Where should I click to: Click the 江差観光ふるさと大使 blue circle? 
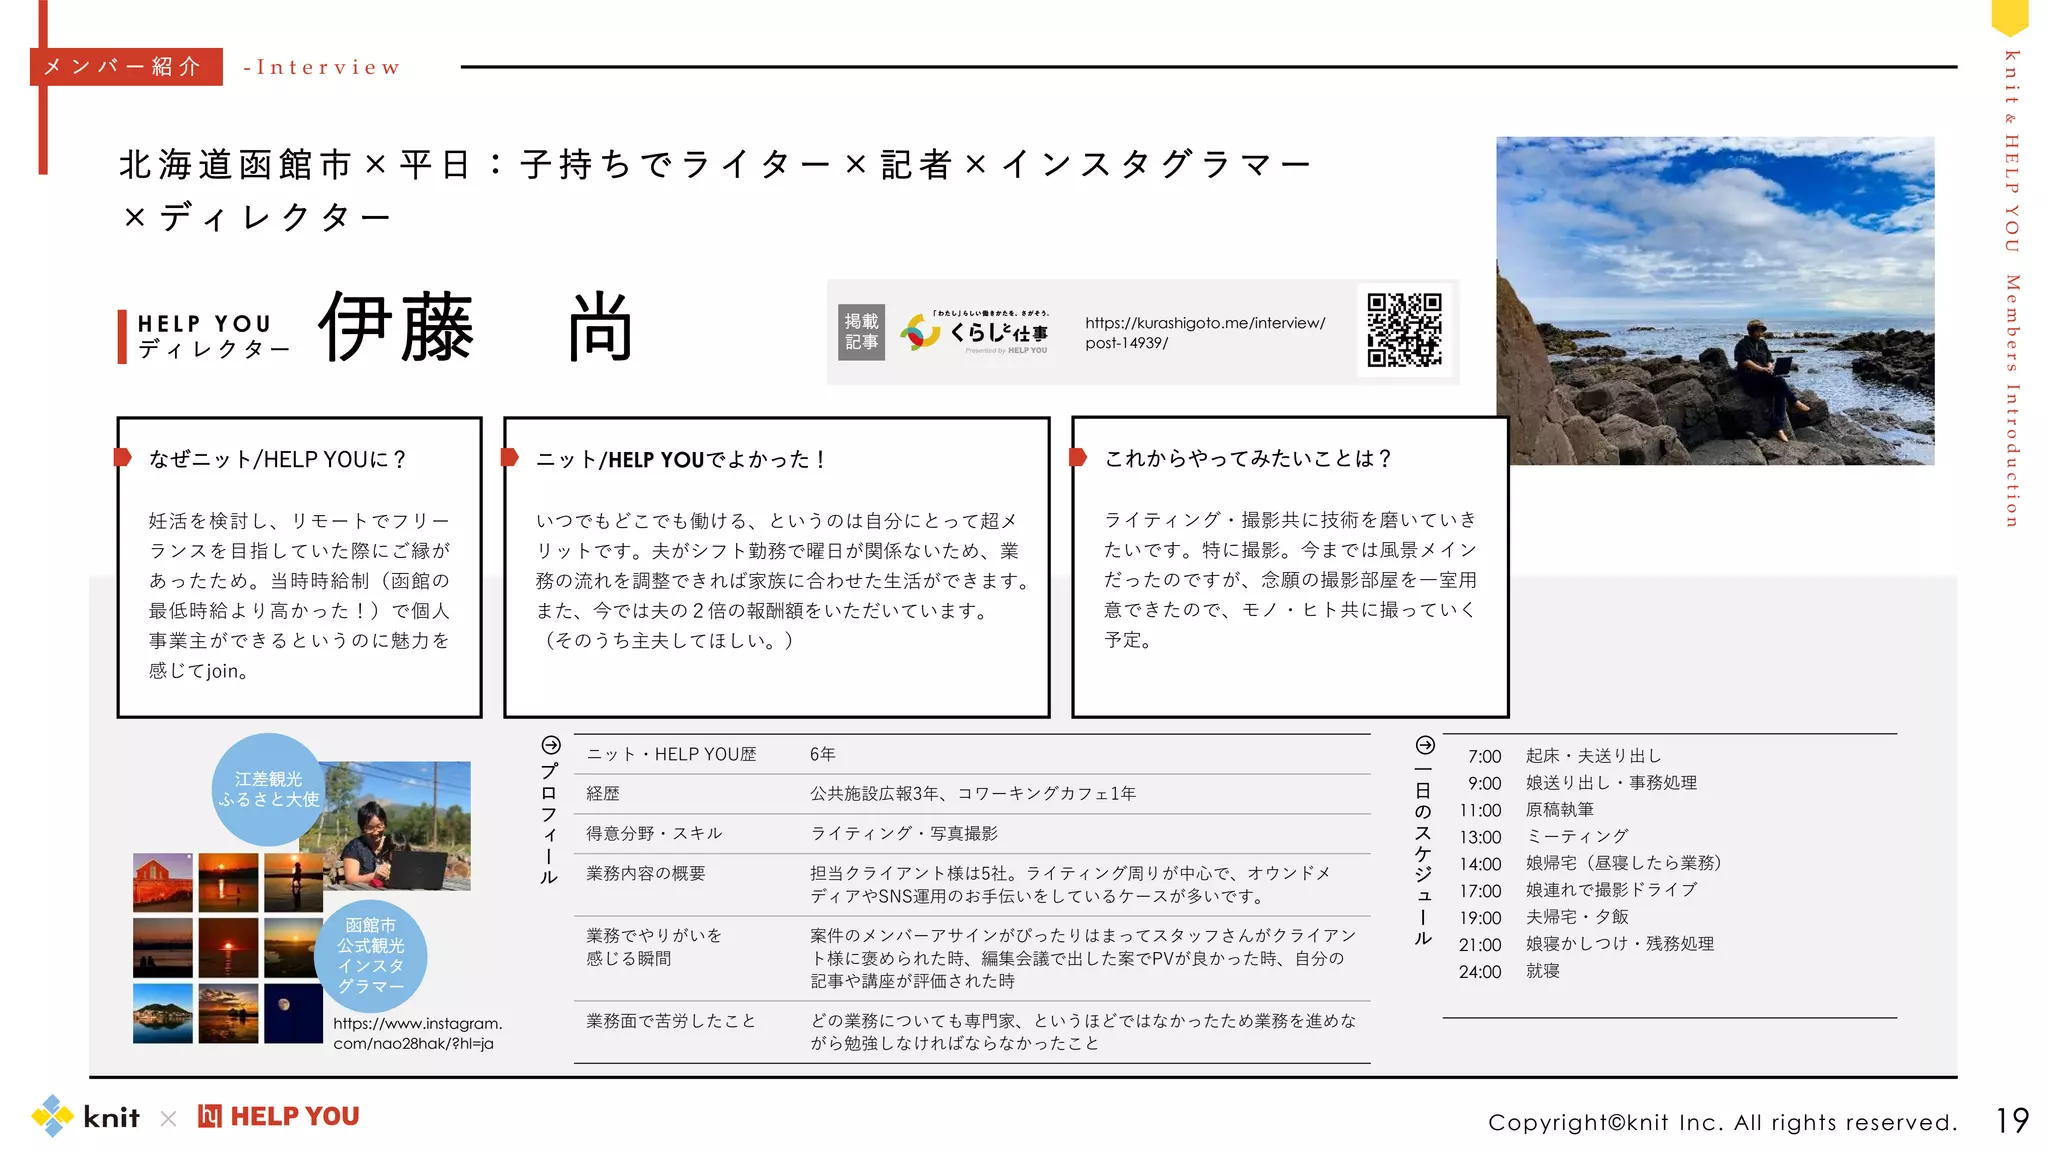[x=268, y=789]
